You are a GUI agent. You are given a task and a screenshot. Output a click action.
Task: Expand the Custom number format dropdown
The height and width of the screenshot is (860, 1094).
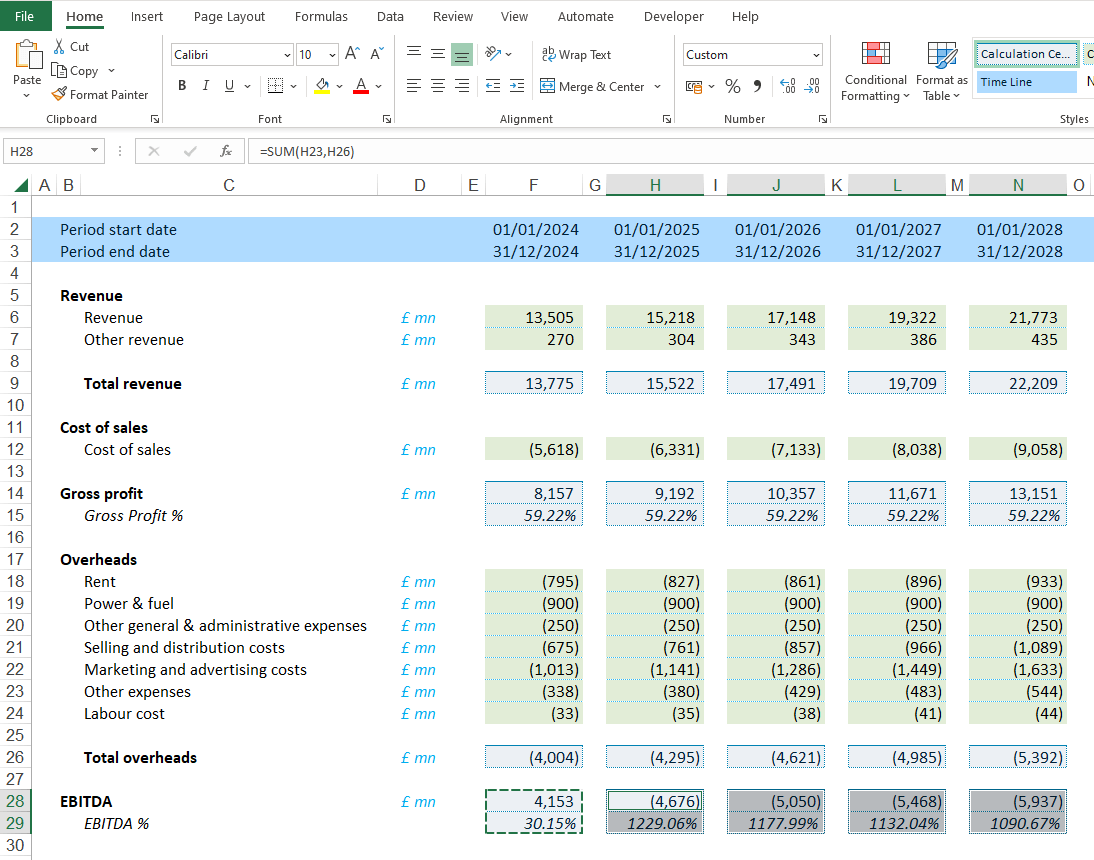[x=816, y=55]
